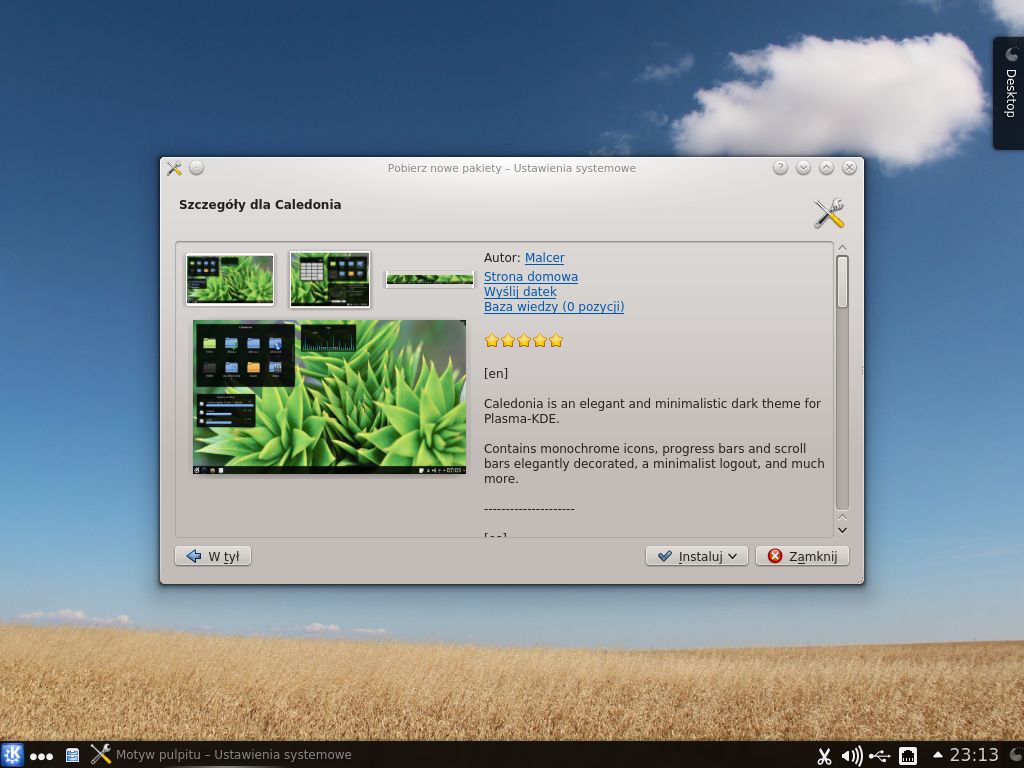1024x768 pixels.
Task: Open the Malcer author link
Action: coord(545,258)
